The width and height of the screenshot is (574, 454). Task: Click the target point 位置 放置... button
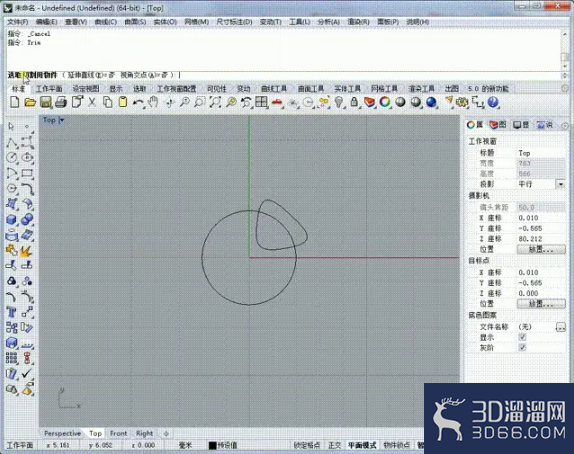click(541, 304)
